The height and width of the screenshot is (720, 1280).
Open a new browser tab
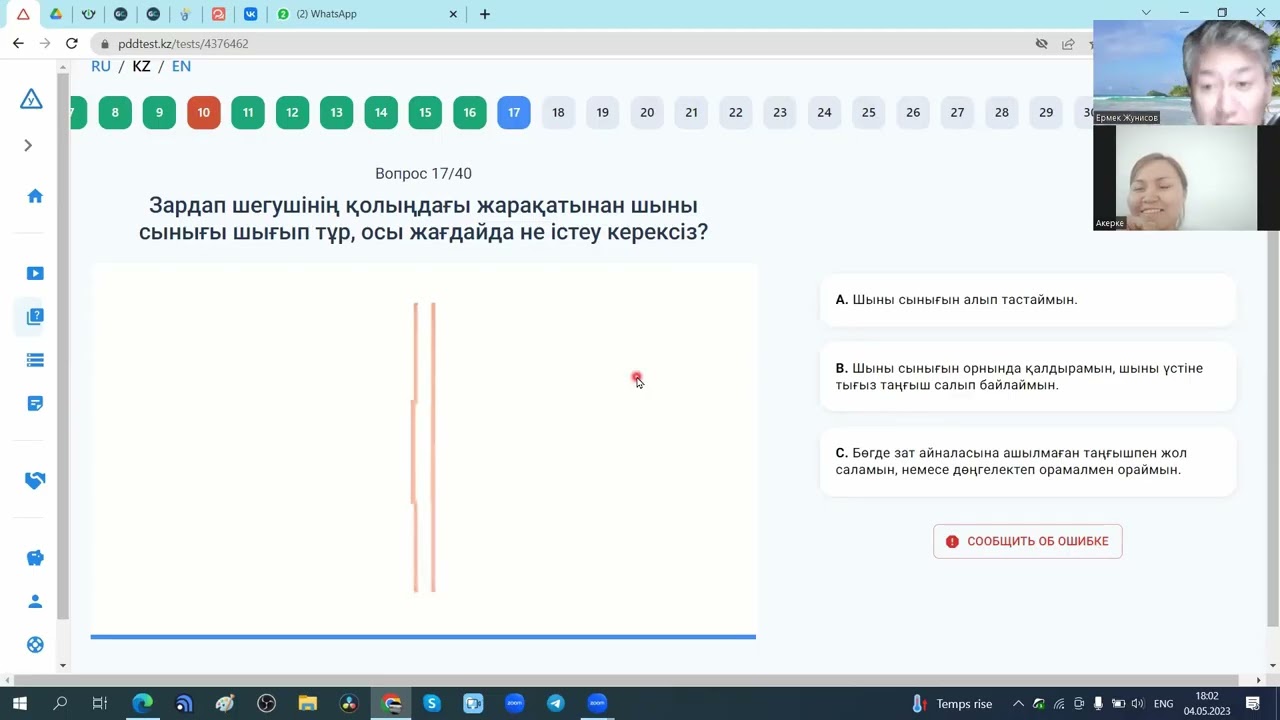click(485, 14)
